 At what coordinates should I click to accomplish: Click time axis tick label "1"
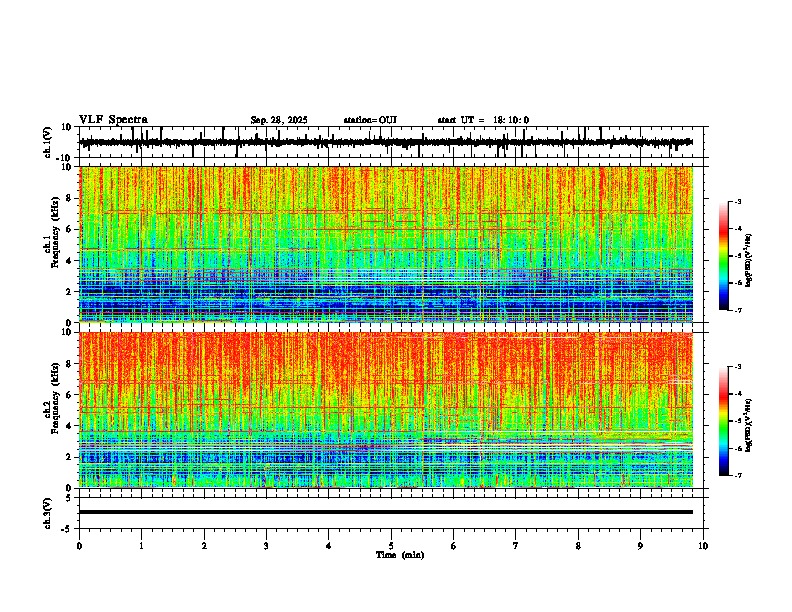pyautogui.click(x=141, y=546)
